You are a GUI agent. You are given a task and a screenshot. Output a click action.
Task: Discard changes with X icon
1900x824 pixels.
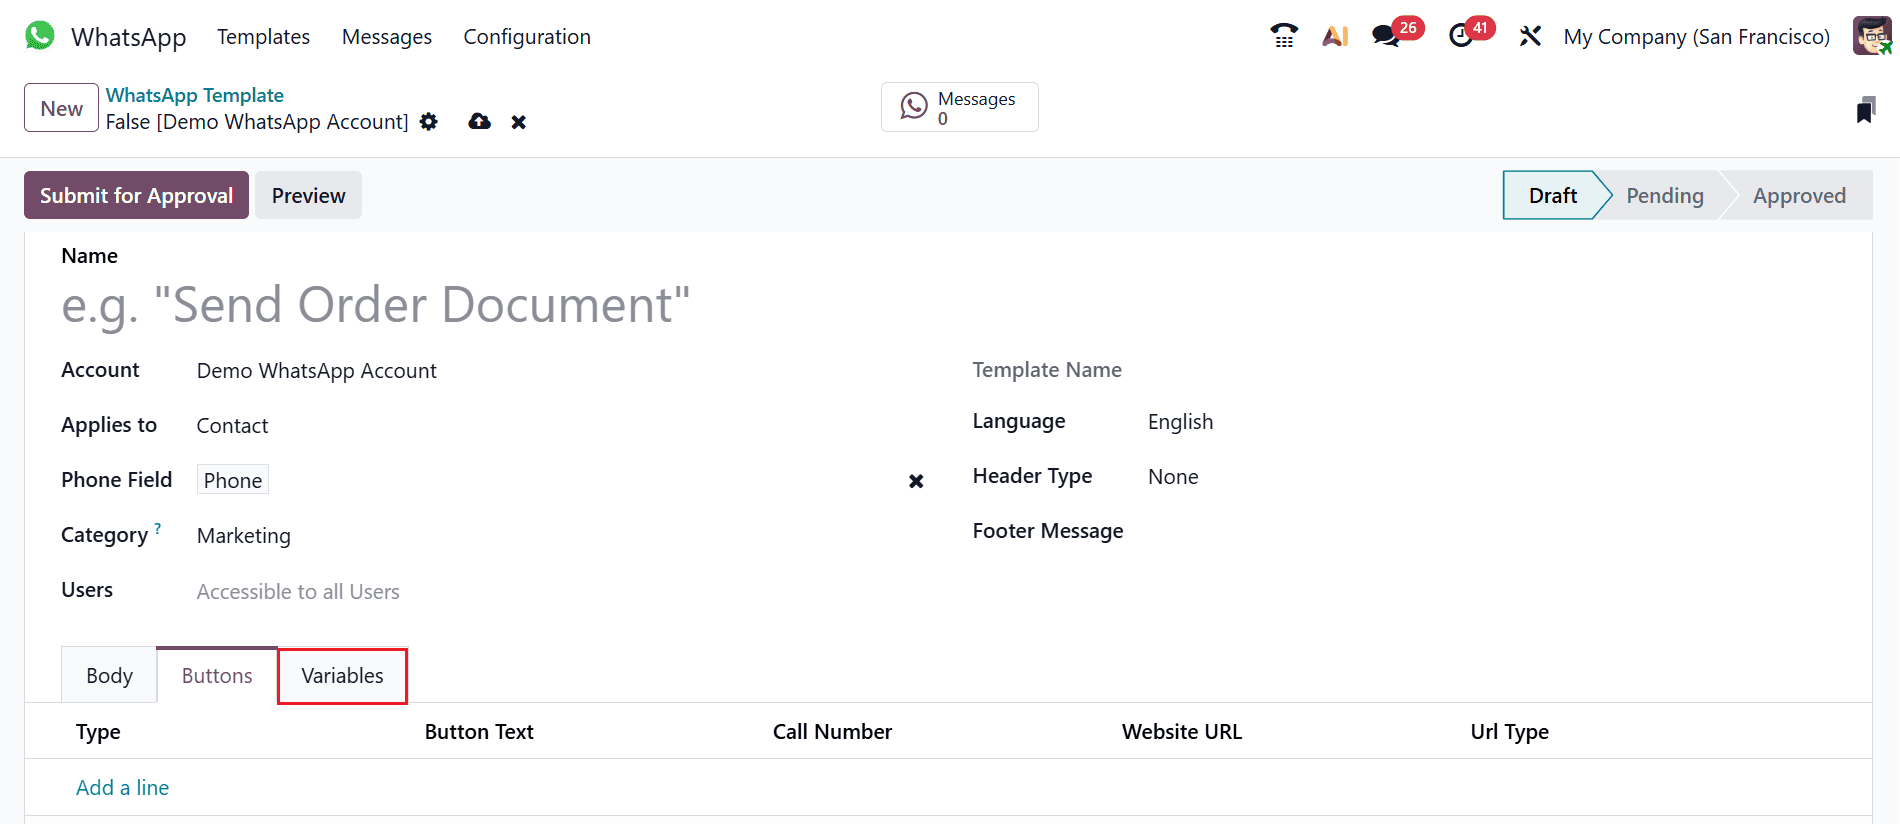(x=518, y=122)
